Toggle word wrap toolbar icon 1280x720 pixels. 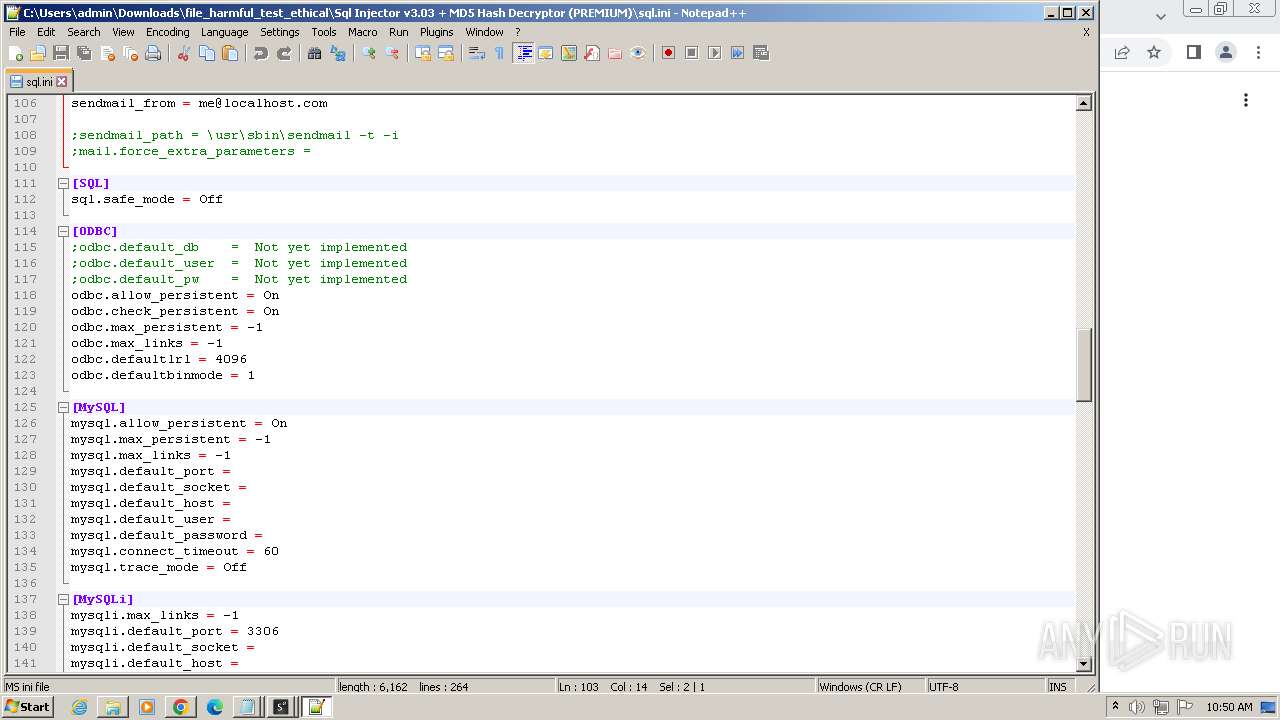(x=477, y=53)
